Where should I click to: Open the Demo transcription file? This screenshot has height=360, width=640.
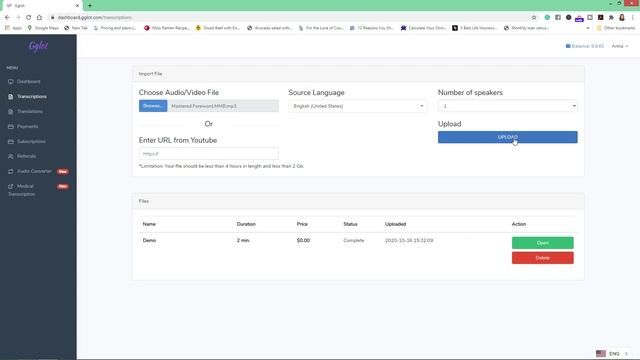click(x=542, y=243)
